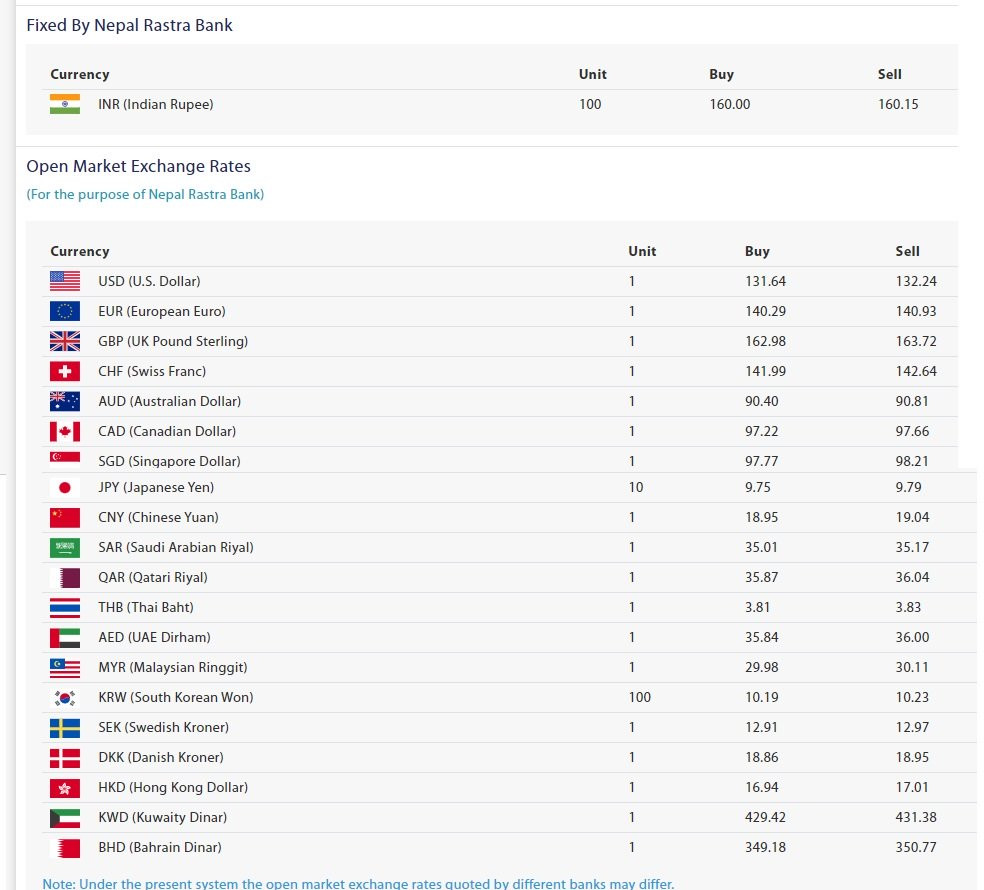984x890 pixels.
Task: Click the Kuwait flag icon
Action: click(65, 818)
